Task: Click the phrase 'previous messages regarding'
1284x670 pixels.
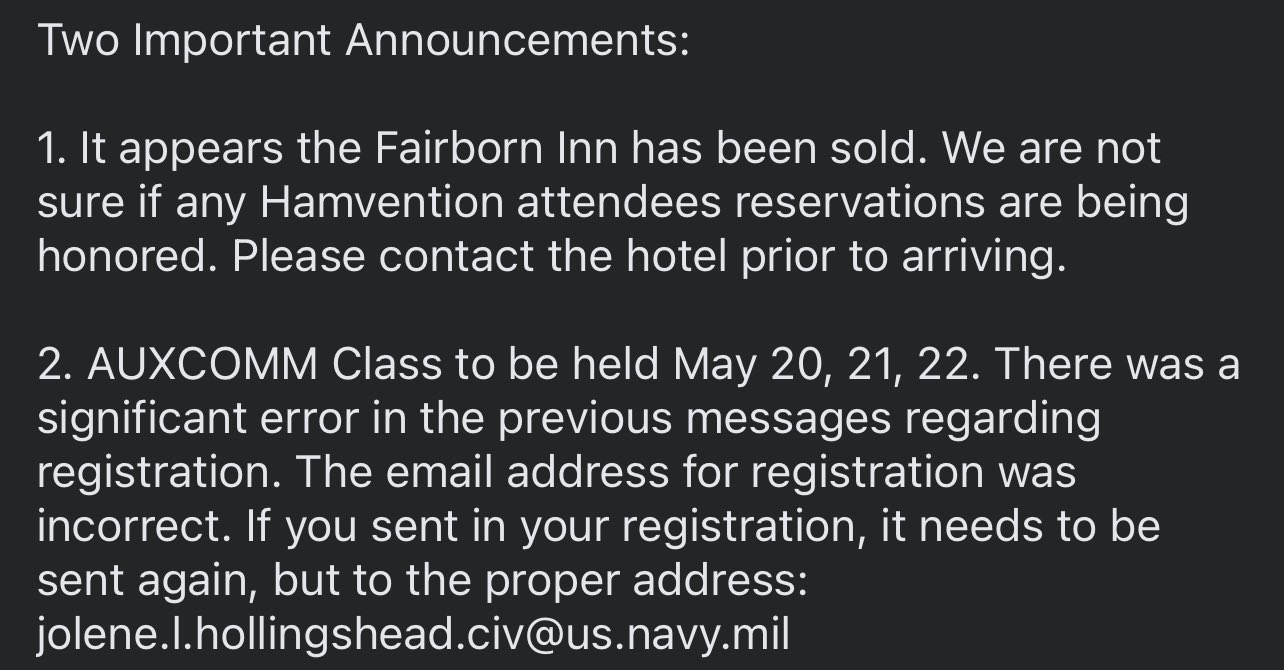Action: (x=799, y=421)
